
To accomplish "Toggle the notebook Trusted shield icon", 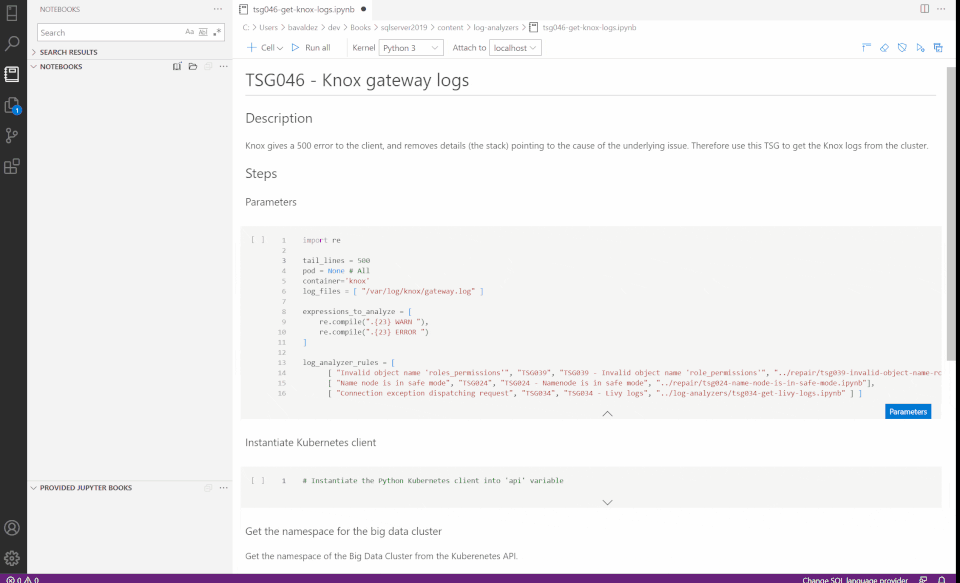I will click(x=903, y=47).
